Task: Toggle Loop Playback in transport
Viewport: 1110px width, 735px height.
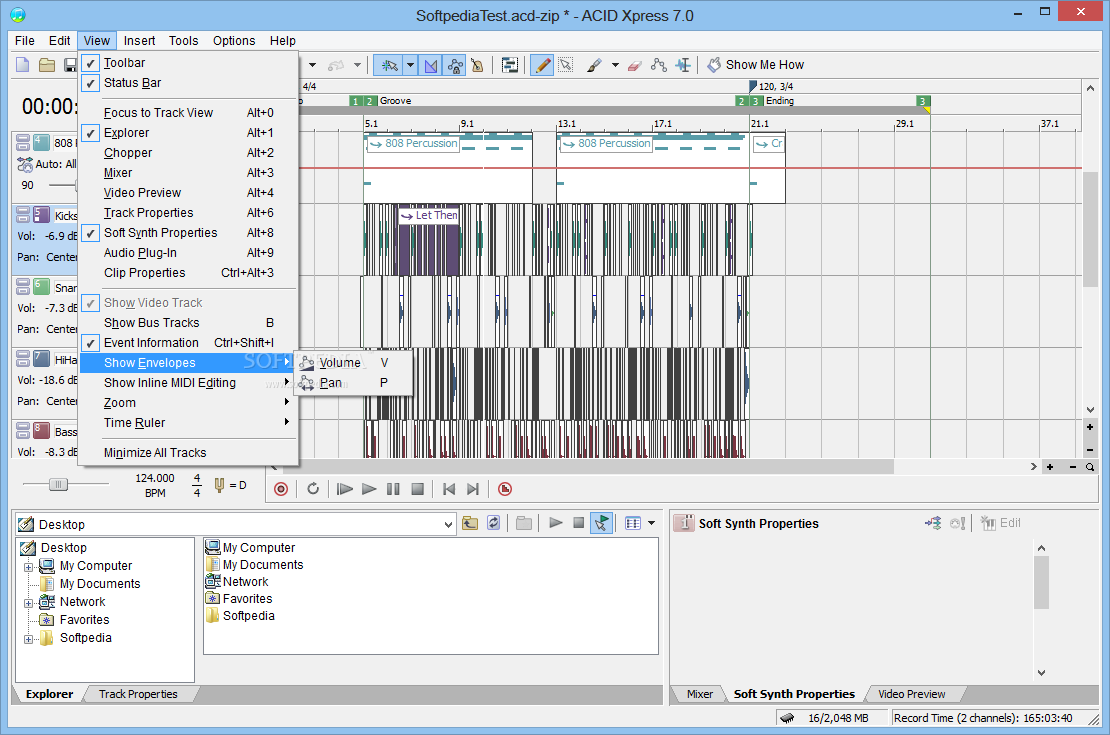Action: click(313, 489)
